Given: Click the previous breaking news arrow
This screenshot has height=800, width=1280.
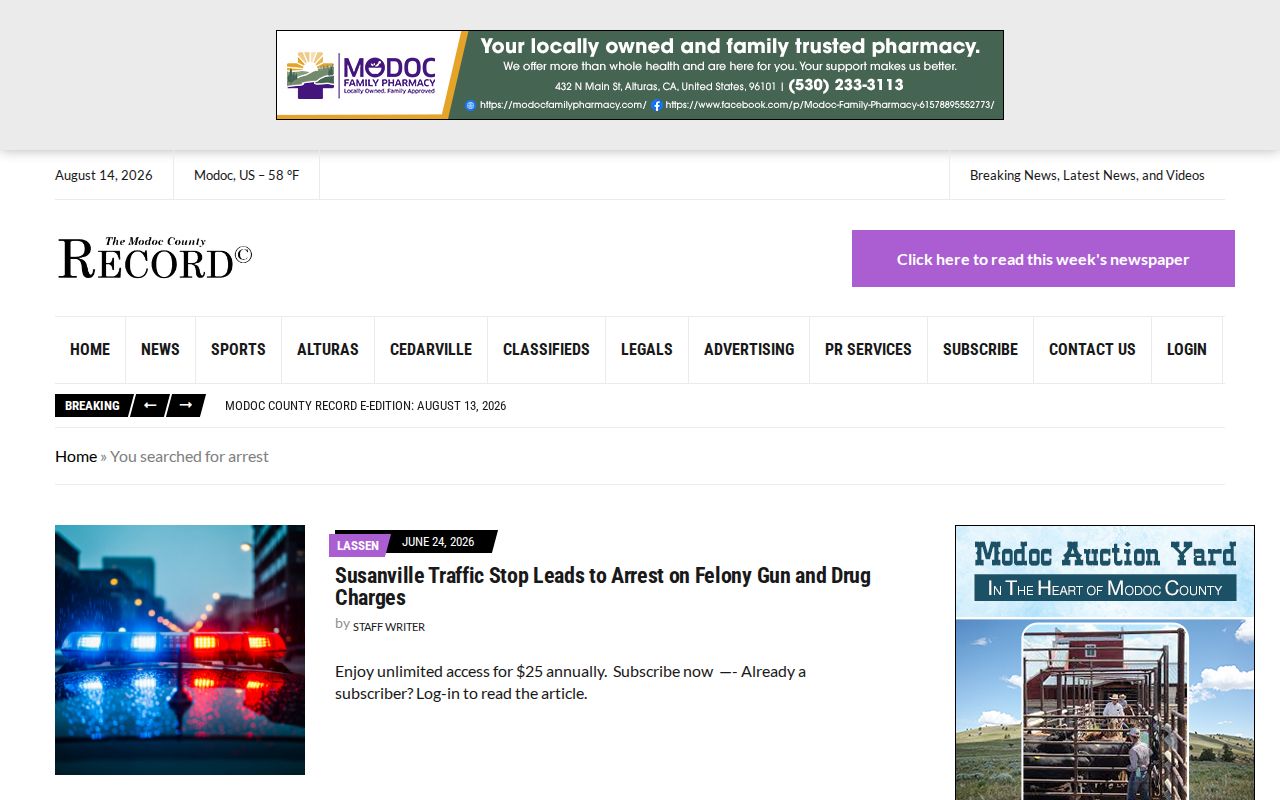Looking at the screenshot, I should coord(149,405).
